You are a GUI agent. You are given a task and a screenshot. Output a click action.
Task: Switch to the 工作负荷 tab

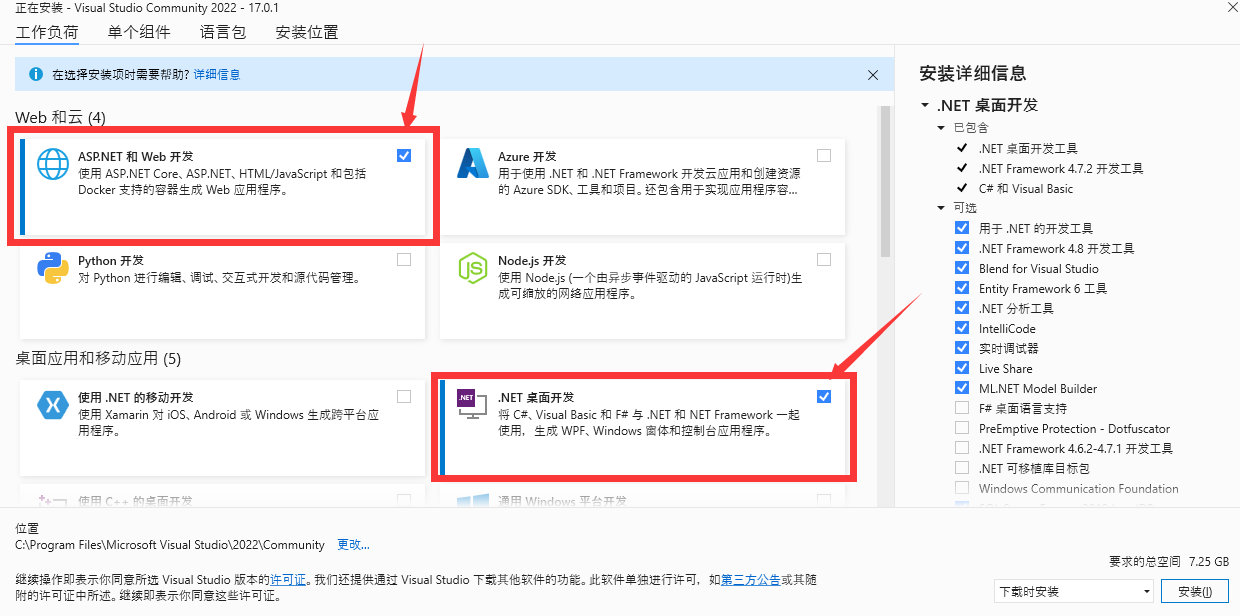(x=47, y=32)
